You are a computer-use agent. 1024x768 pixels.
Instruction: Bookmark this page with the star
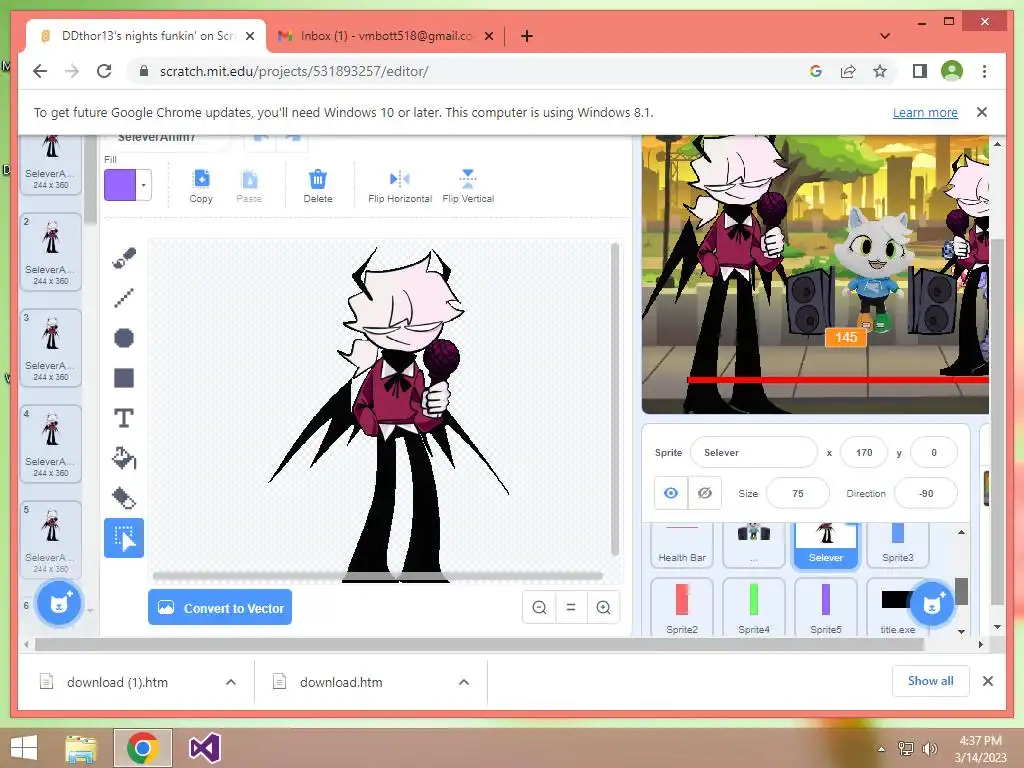(x=880, y=71)
